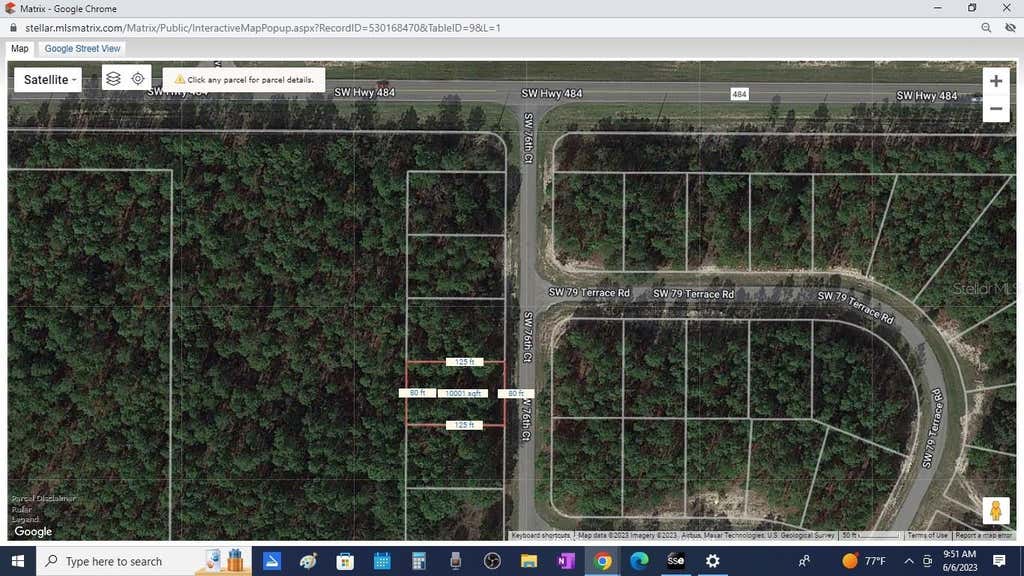1024x576 pixels.
Task: Open Keyboard shortcuts on the map
Action: click(541, 536)
